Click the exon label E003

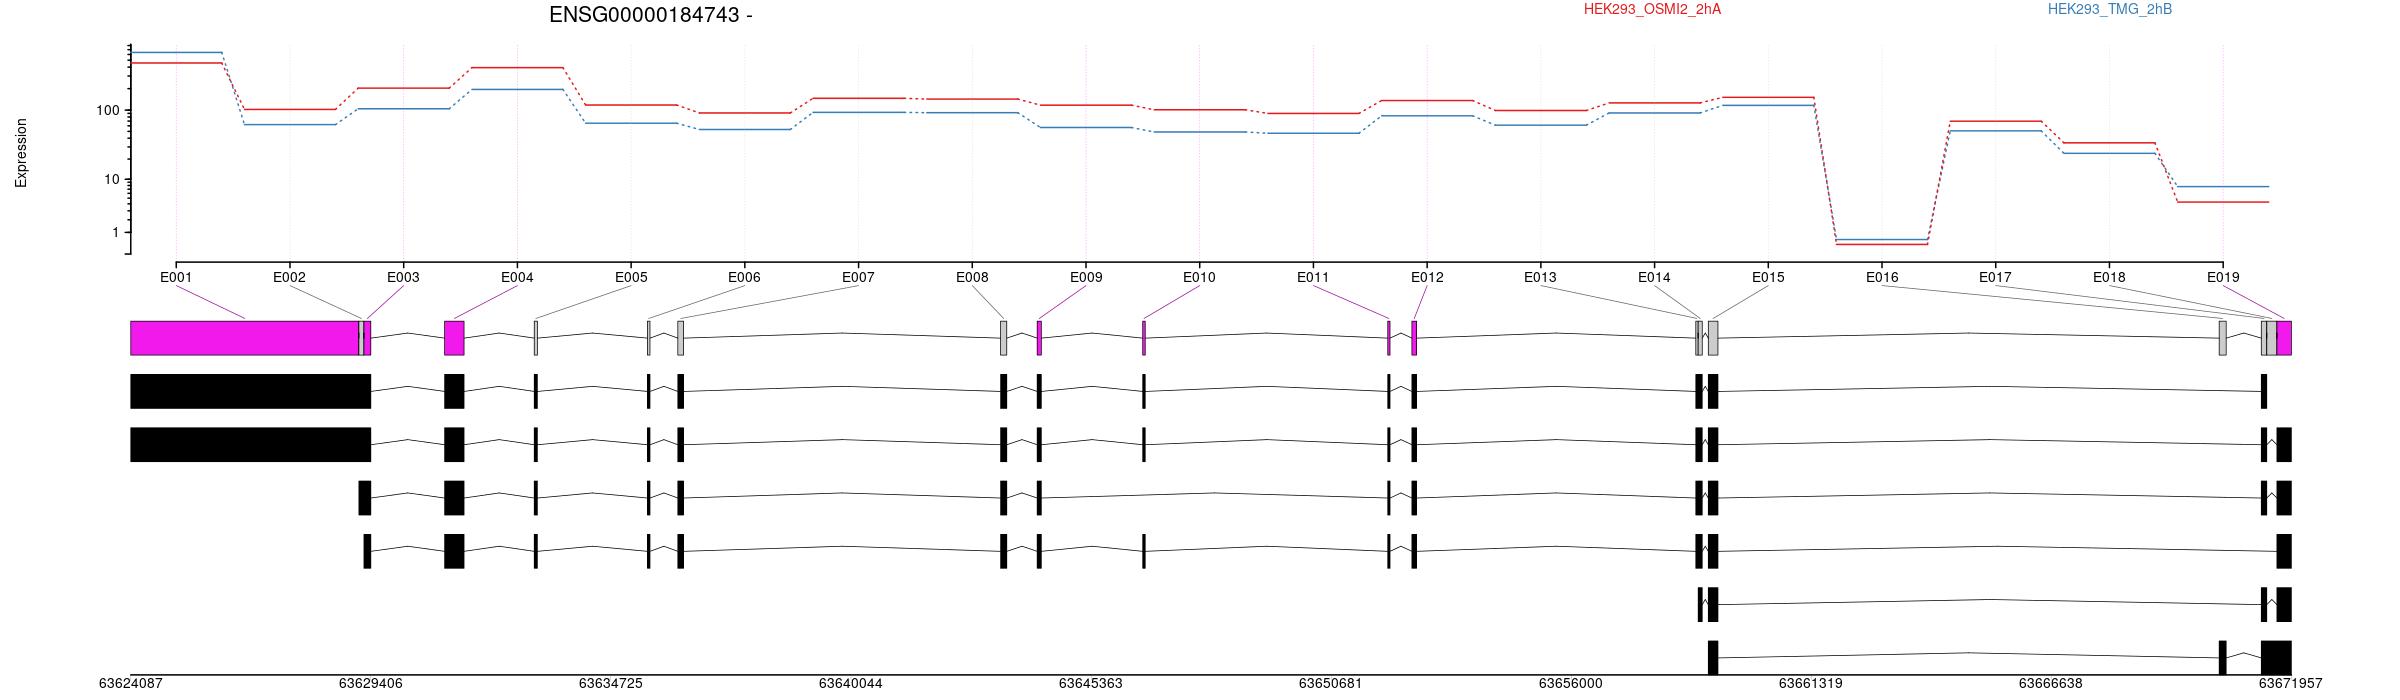403,277
